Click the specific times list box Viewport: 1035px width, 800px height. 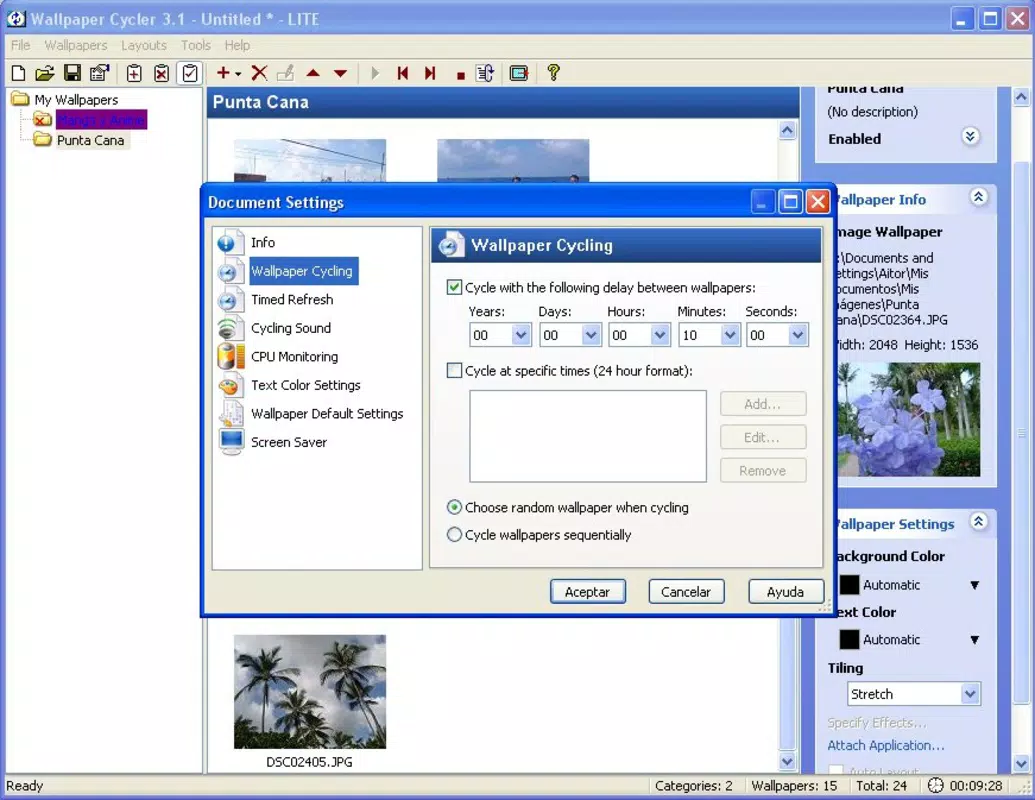[x=587, y=436]
